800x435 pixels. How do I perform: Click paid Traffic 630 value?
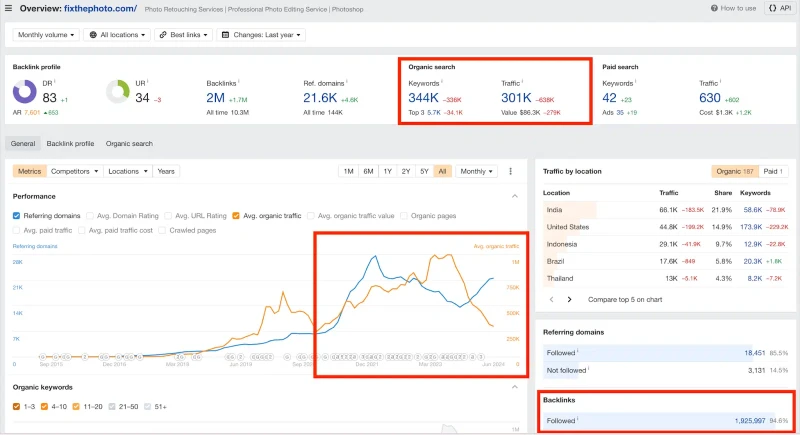710,98
